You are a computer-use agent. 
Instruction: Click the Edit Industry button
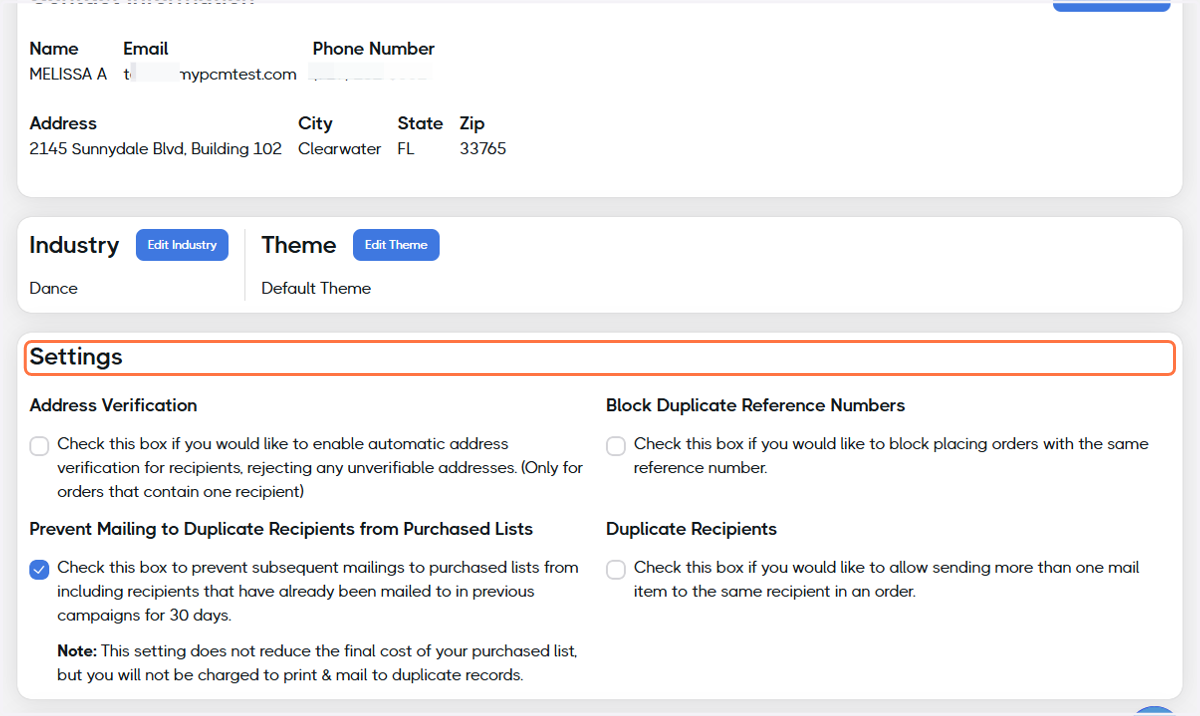[182, 245]
